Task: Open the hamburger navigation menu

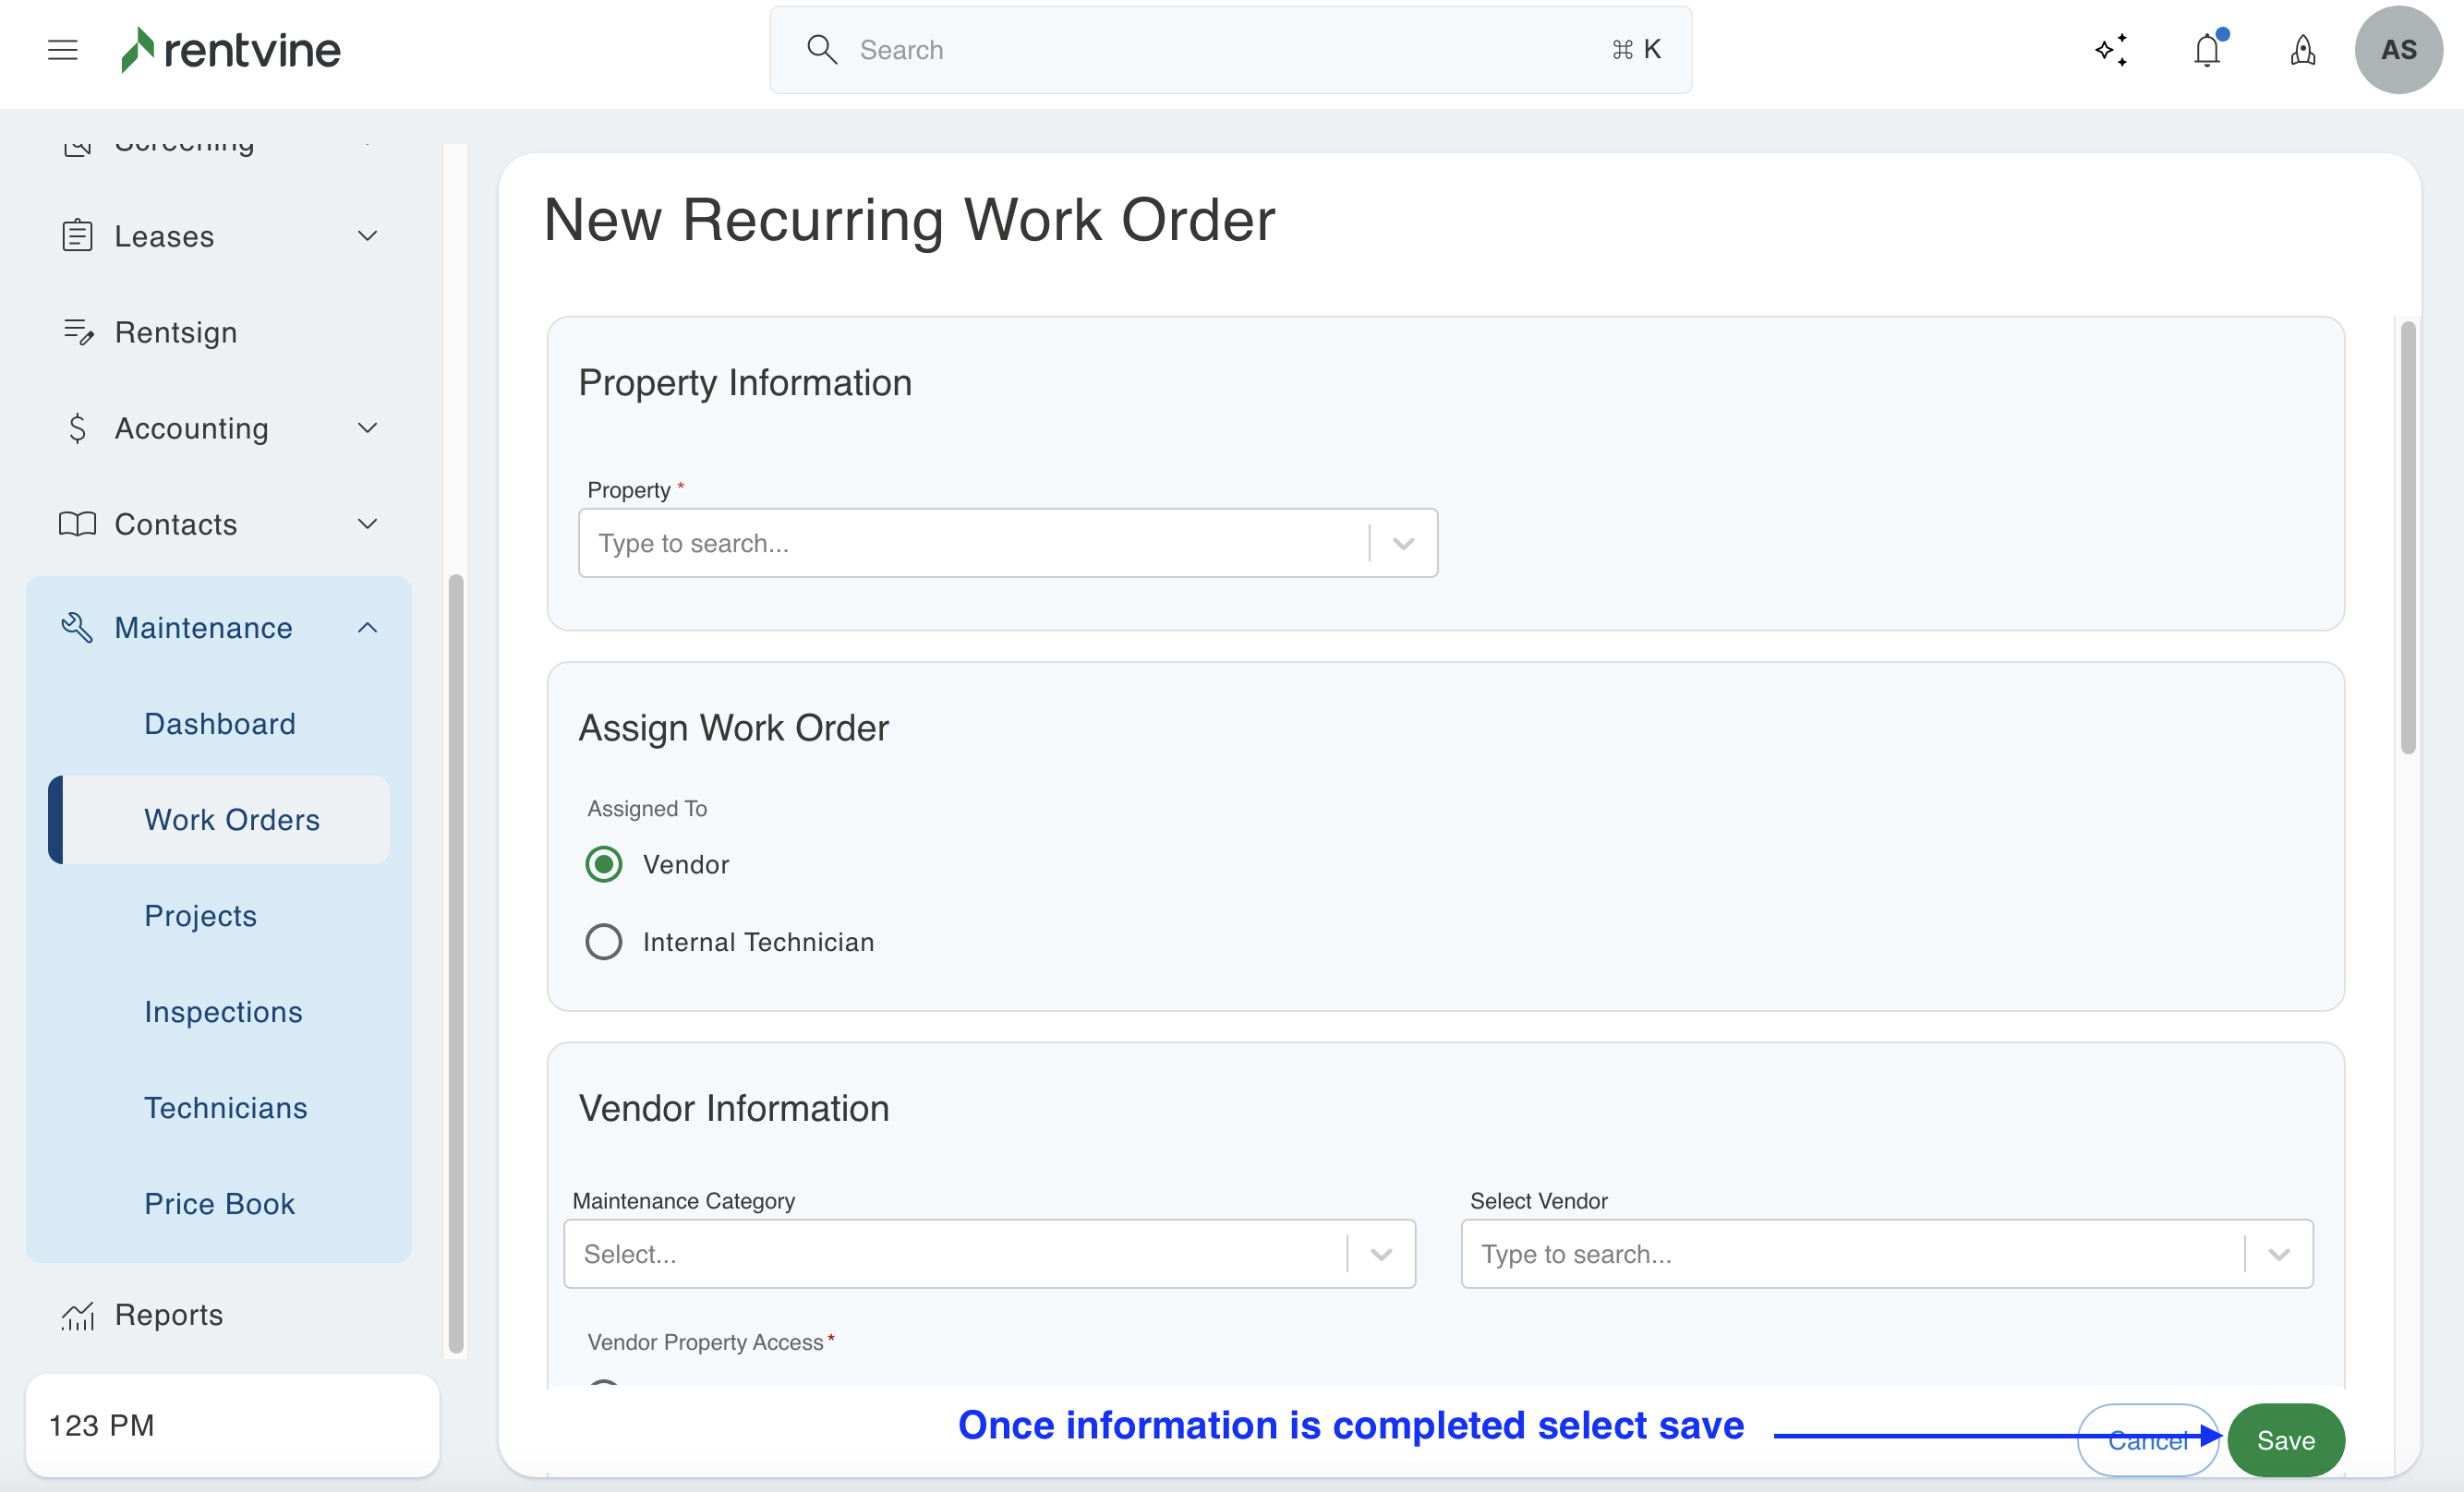Action: [62, 50]
